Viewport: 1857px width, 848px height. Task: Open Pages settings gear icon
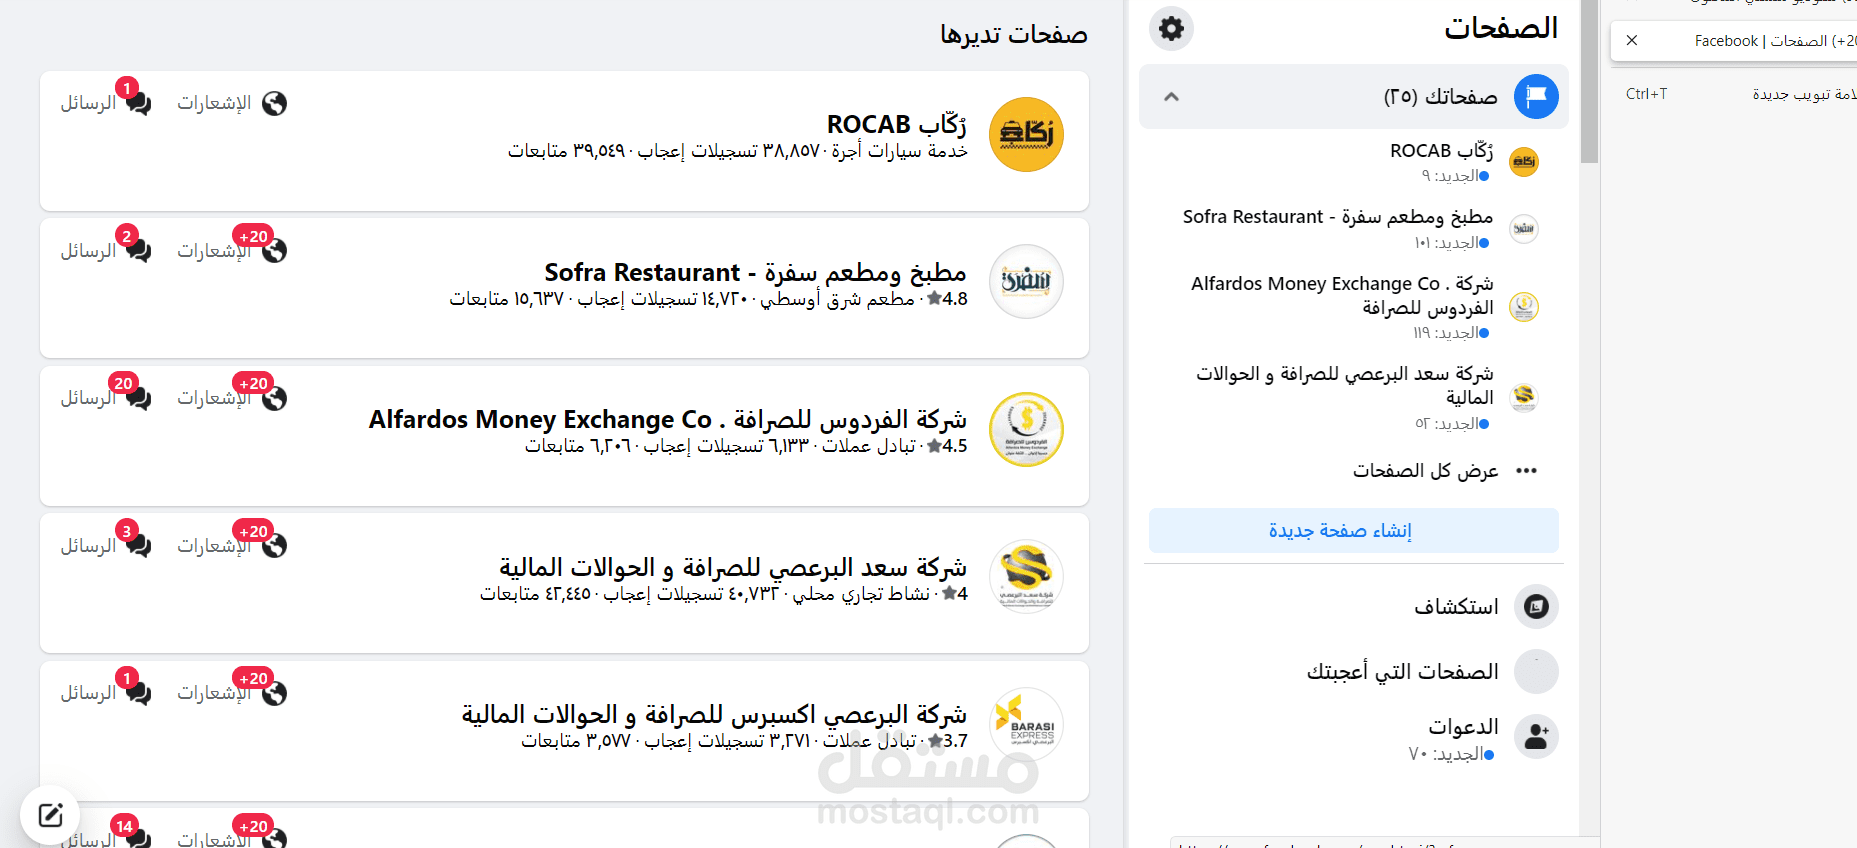coord(1171,28)
